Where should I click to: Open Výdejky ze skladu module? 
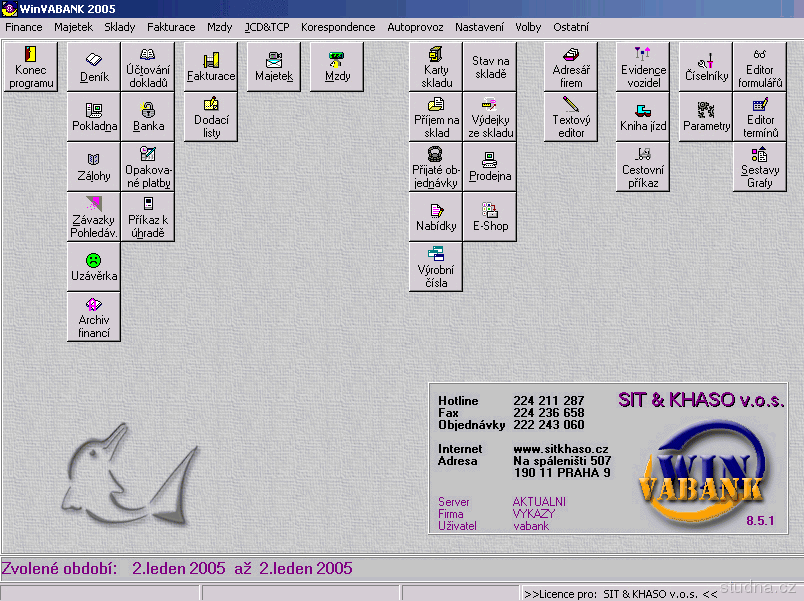pos(490,117)
